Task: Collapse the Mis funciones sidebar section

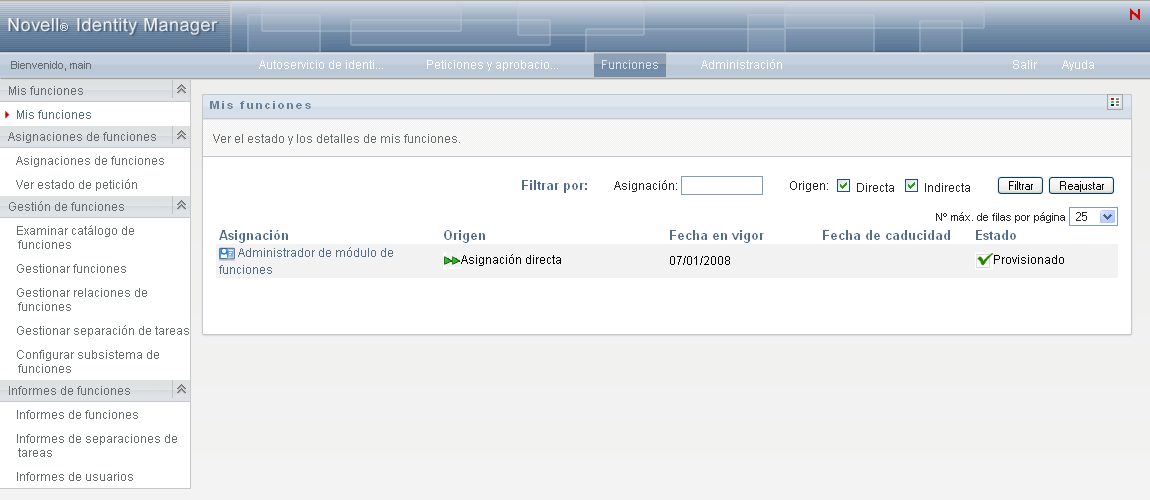Action: pyautogui.click(x=181, y=89)
